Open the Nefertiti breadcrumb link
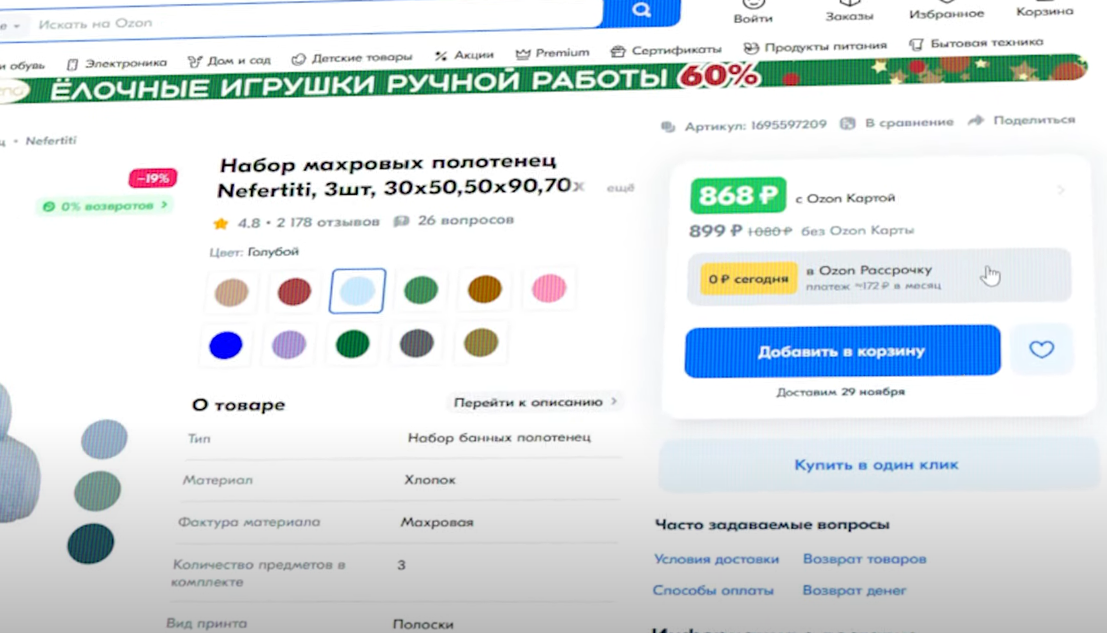 [x=51, y=140]
